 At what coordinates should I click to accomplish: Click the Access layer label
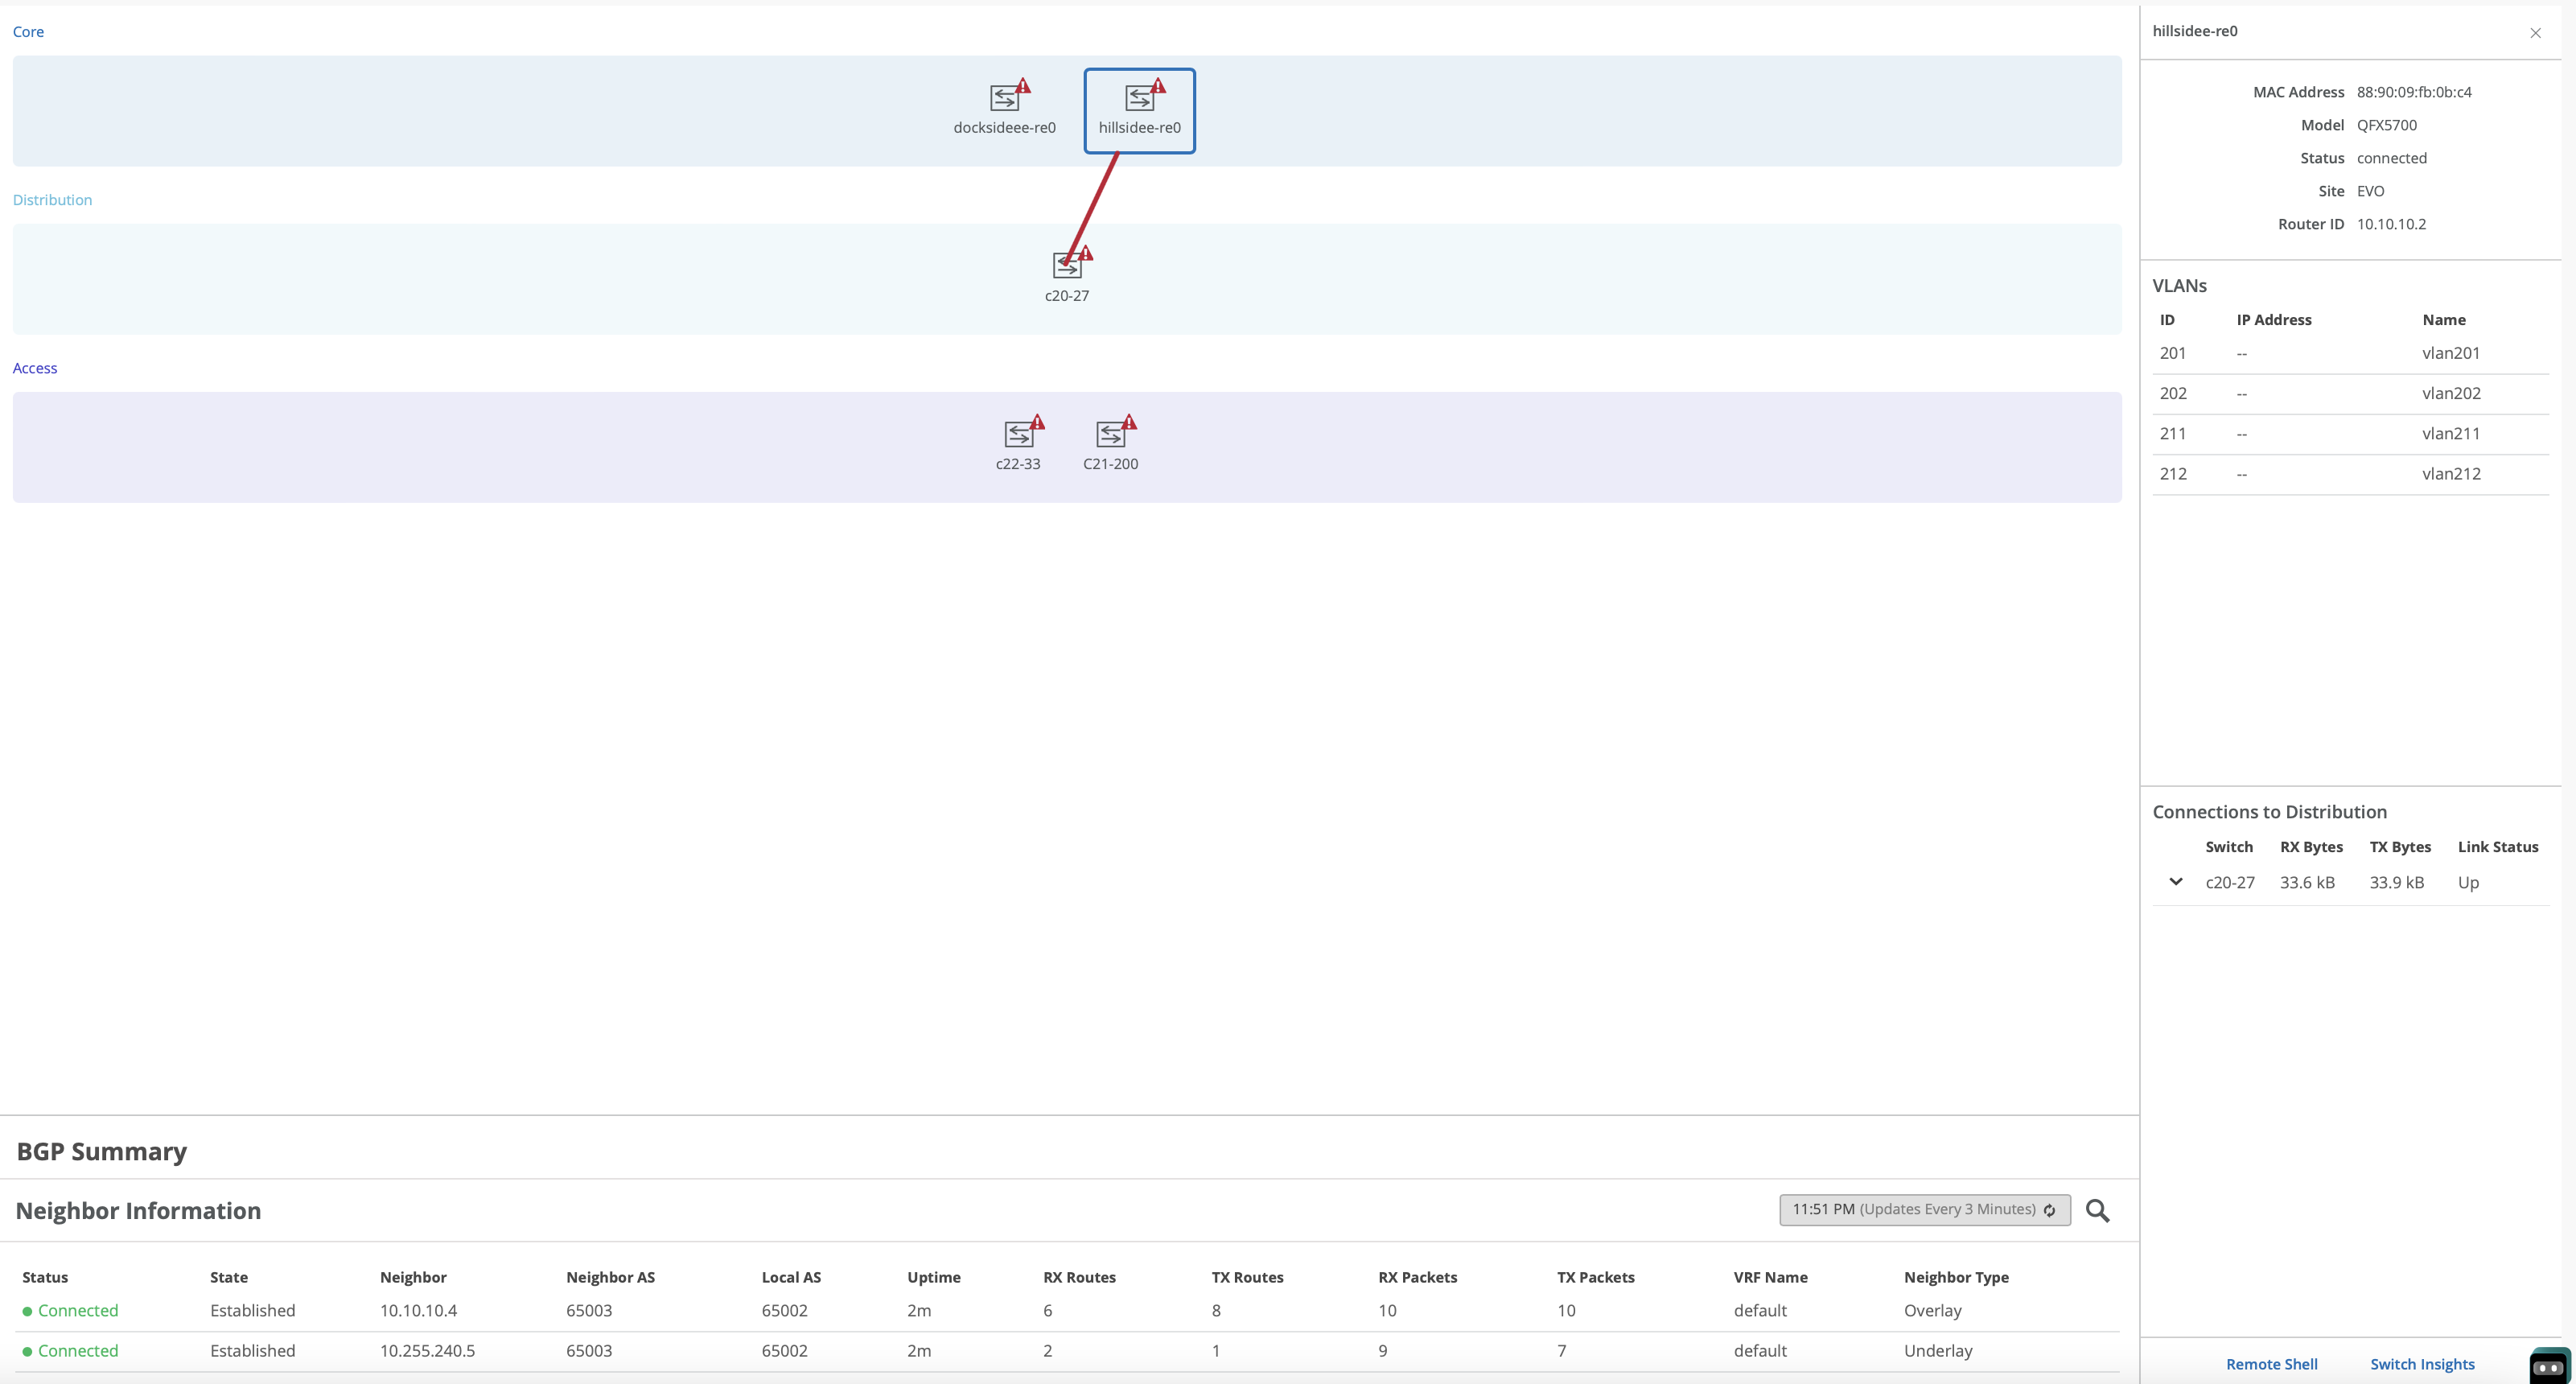click(35, 368)
